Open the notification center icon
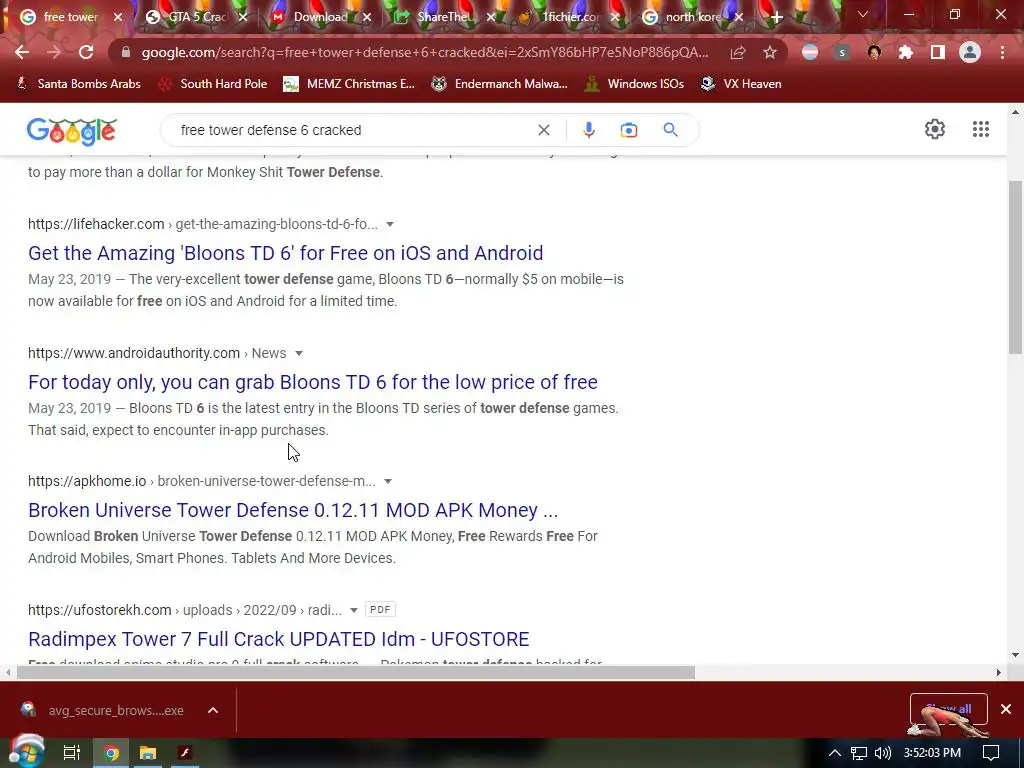Screen dimensions: 1024x768 click(x=991, y=753)
